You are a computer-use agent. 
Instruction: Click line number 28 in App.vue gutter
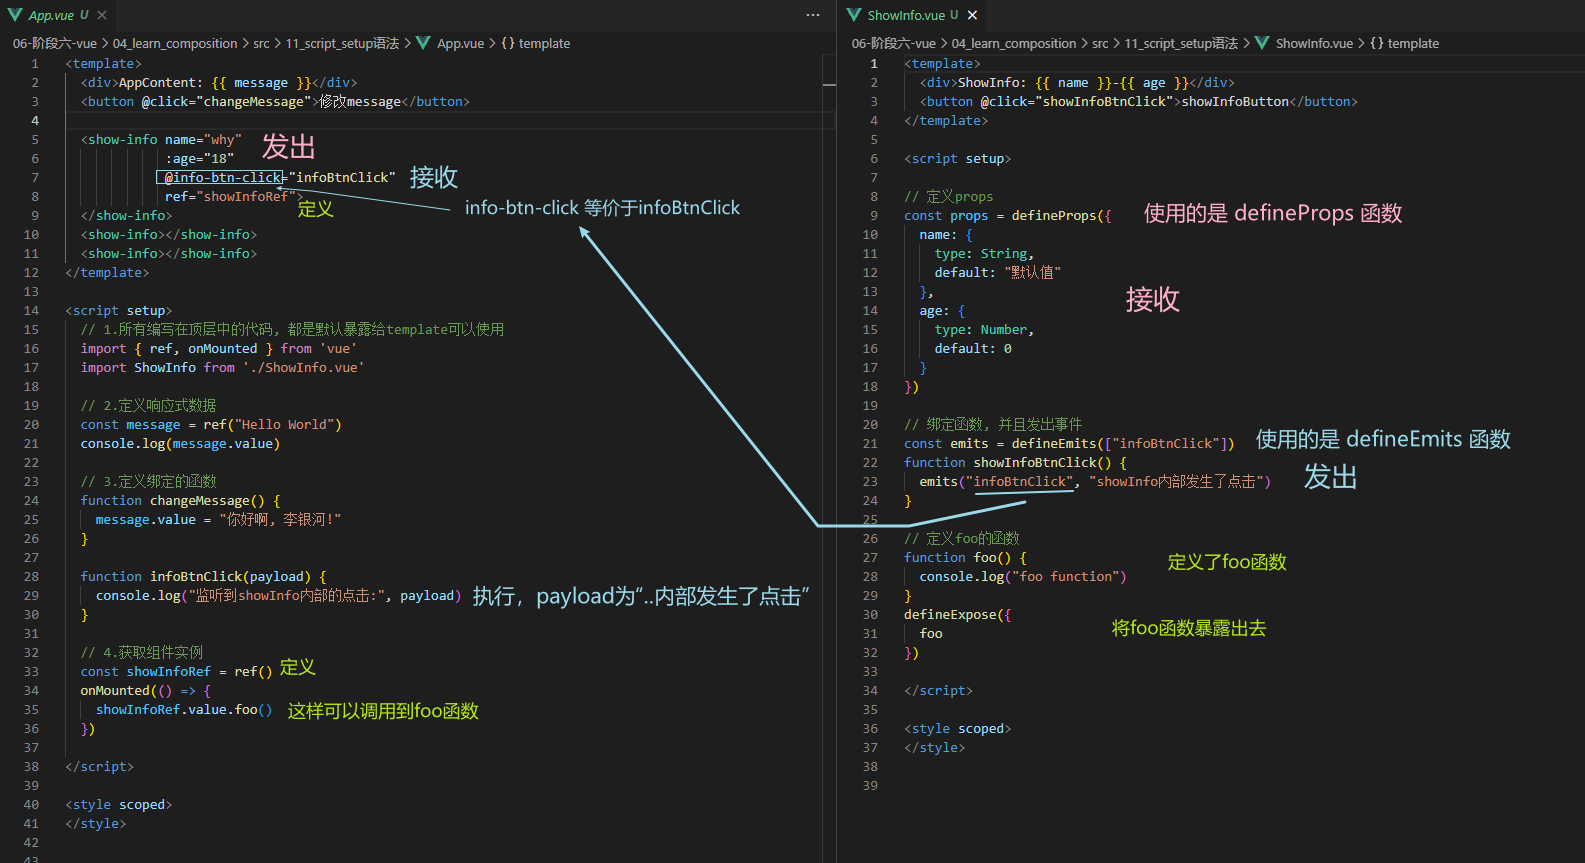pyautogui.click(x=31, y=576)
